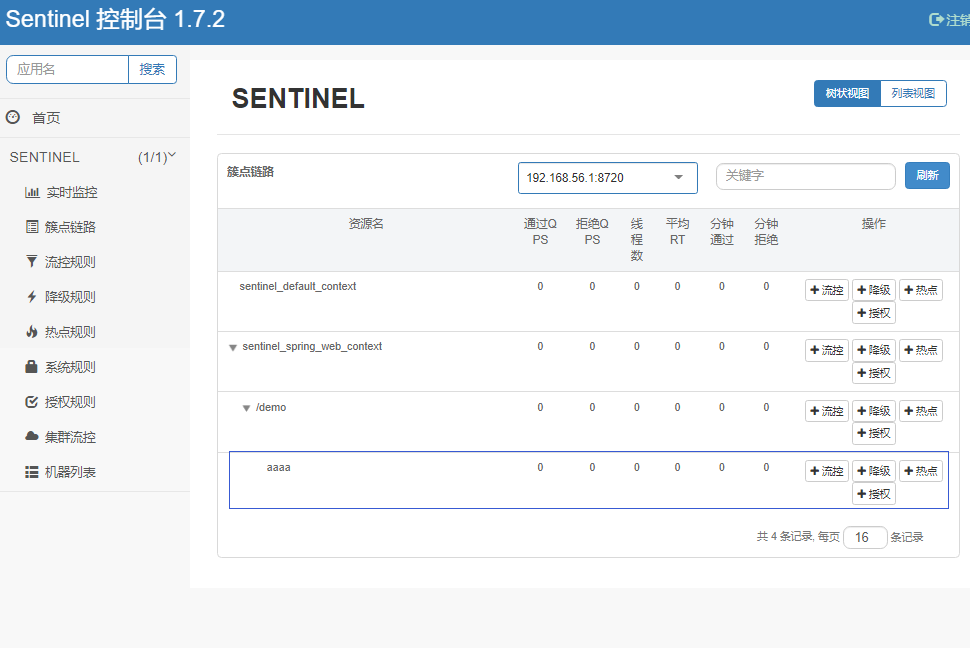This screenshot has height=648, width=970.
Task: Click the 通过QPS column header
Action: [x=540, y=231]
